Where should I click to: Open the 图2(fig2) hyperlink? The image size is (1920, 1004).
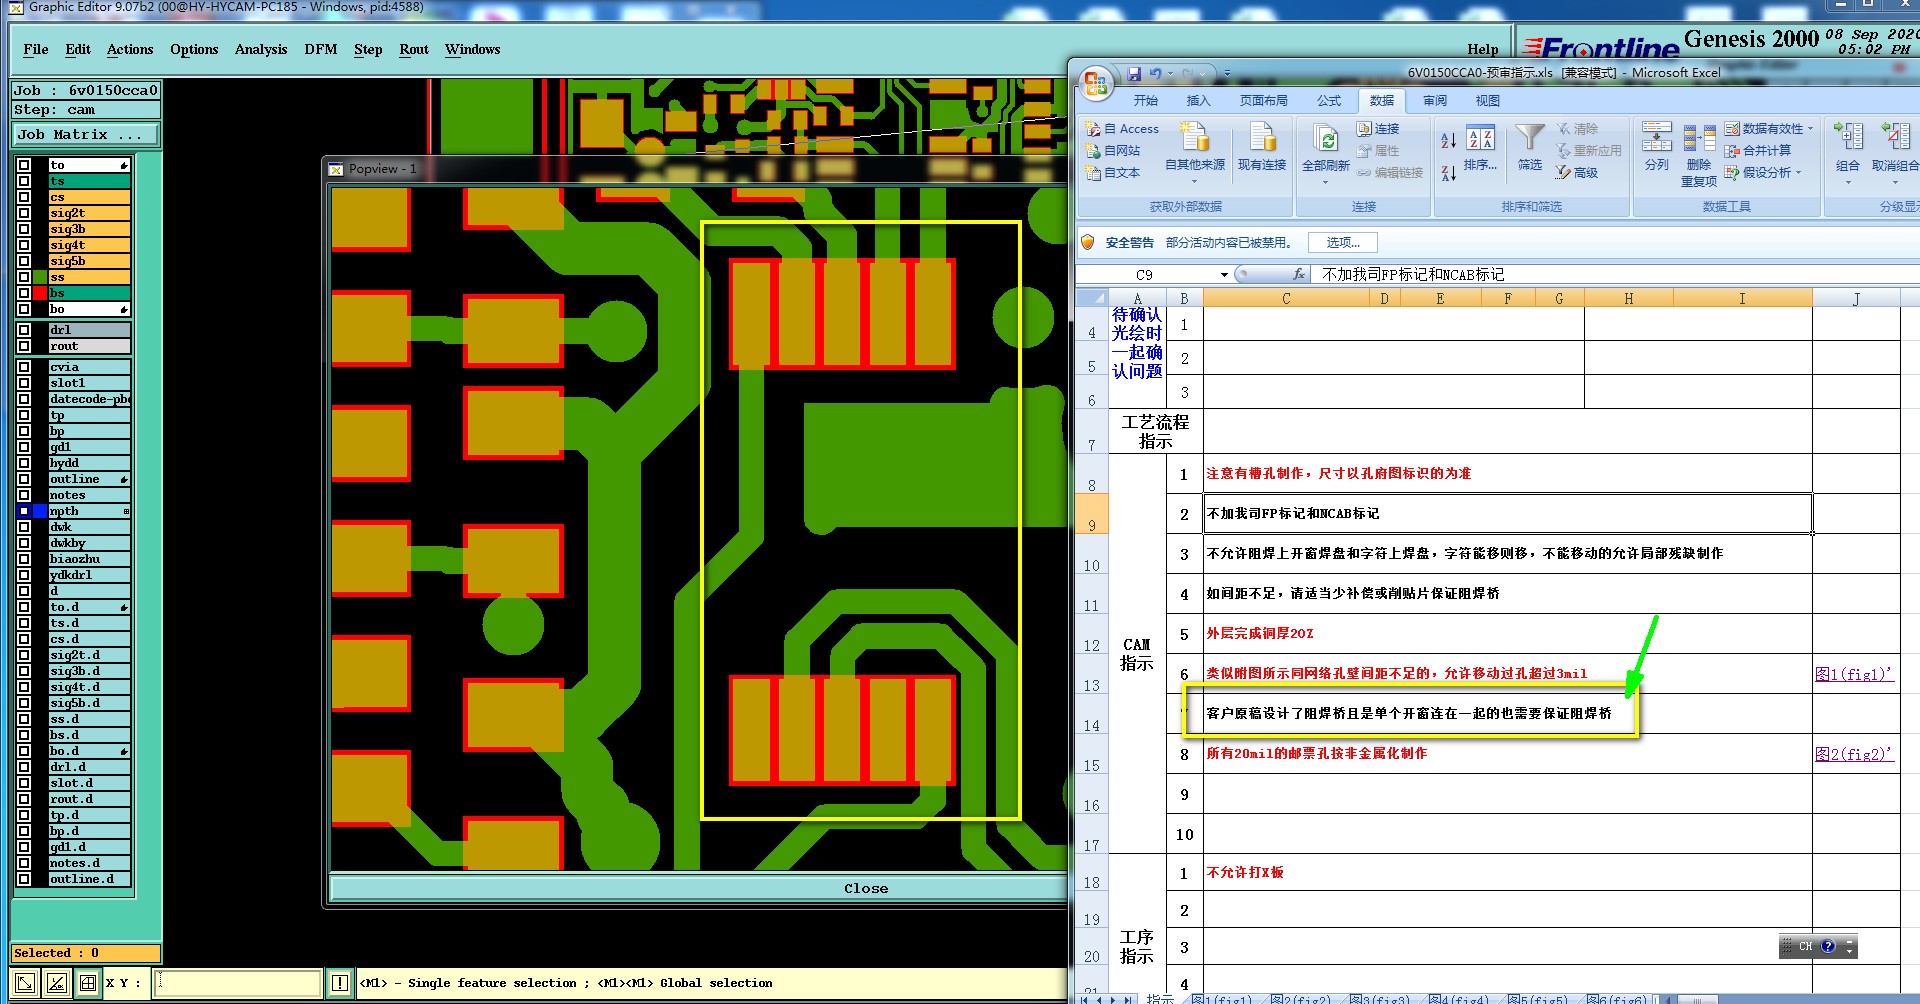point(1854,754)
